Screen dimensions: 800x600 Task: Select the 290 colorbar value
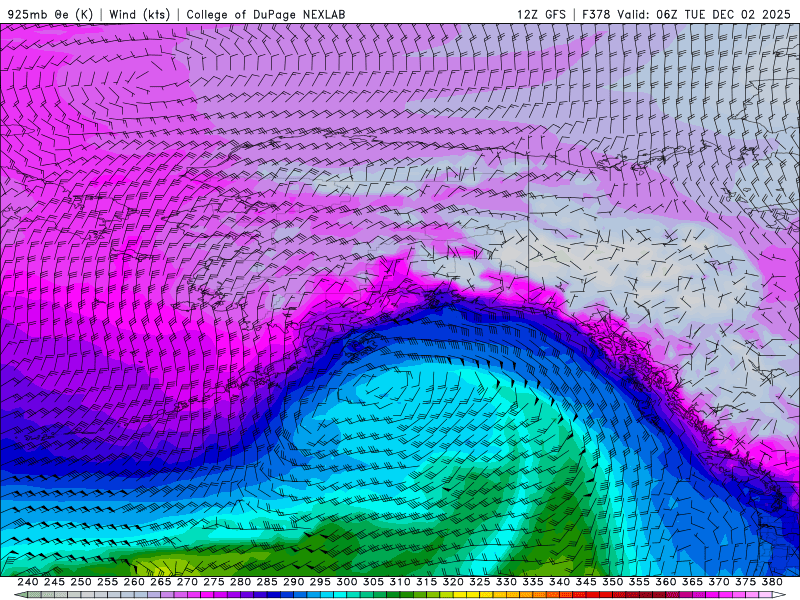[293, 582]
